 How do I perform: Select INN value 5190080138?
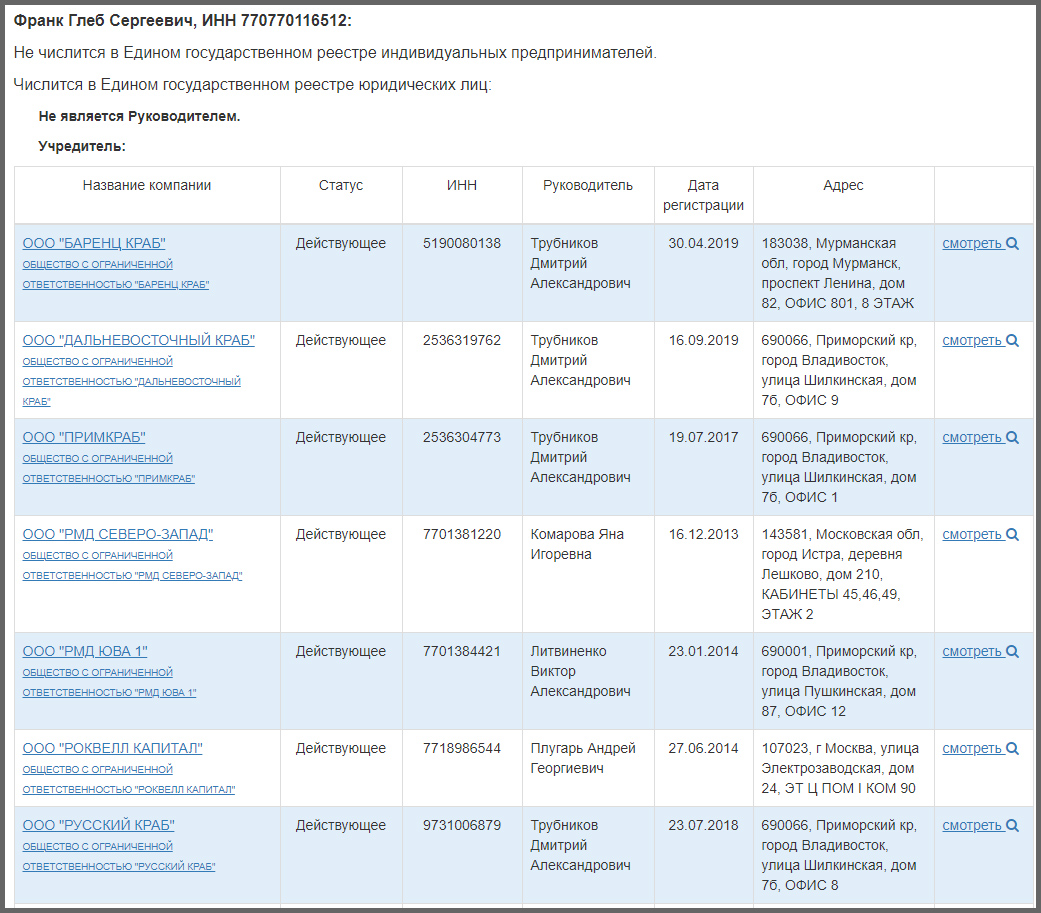462,243
